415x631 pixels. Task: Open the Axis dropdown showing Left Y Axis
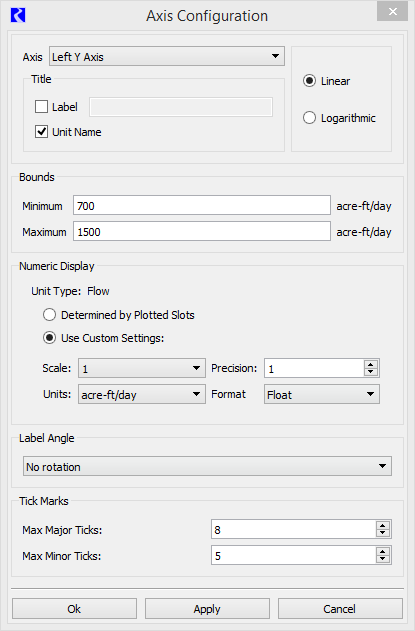167,56
